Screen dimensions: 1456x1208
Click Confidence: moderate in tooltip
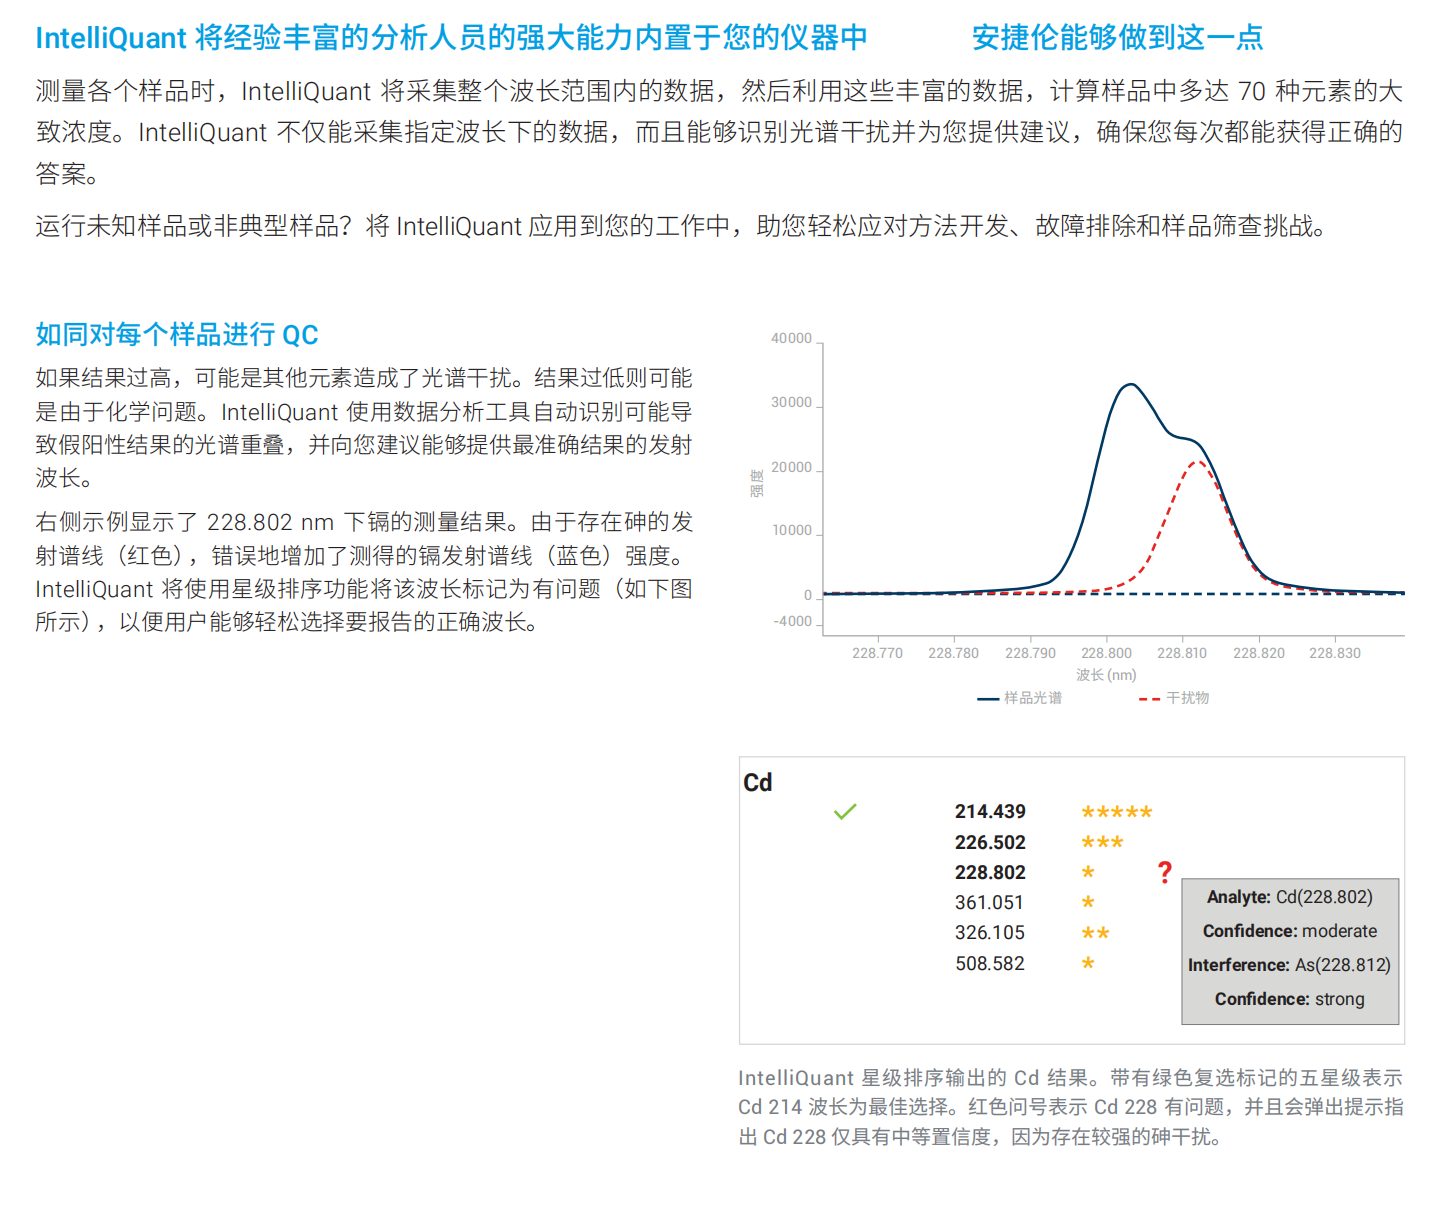(x=1290, y=931)
